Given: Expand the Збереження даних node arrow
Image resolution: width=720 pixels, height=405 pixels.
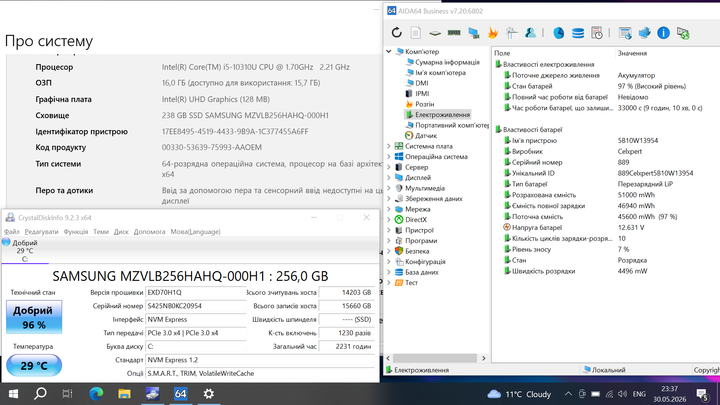Looking at the screenshot, I should pos(389,198).
